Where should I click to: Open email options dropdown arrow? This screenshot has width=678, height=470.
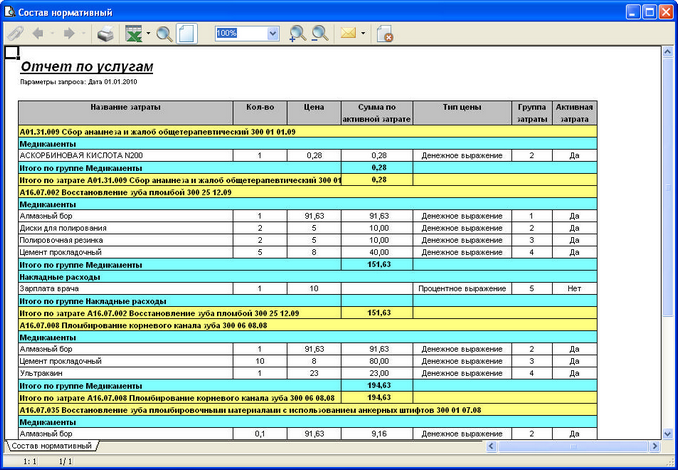363,33
